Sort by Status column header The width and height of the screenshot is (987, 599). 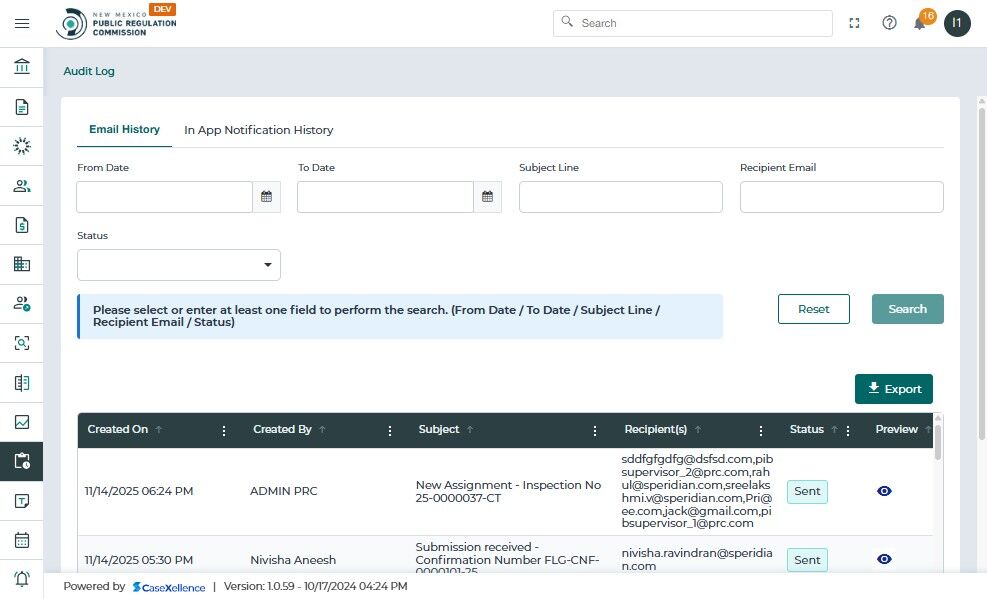[x=806, y=429]
